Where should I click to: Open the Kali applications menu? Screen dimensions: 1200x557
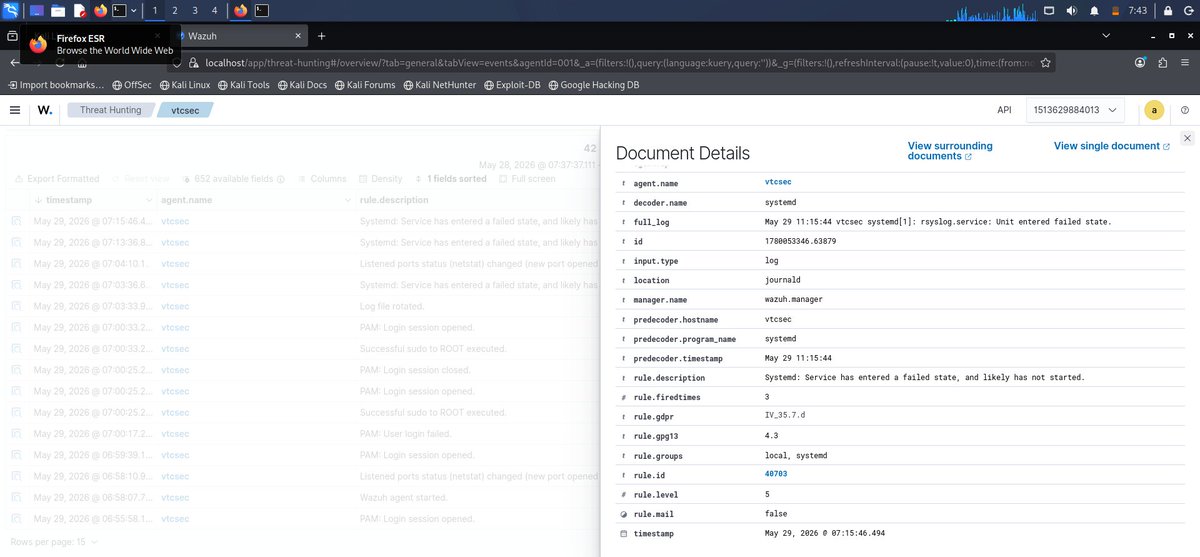(10, 11)
